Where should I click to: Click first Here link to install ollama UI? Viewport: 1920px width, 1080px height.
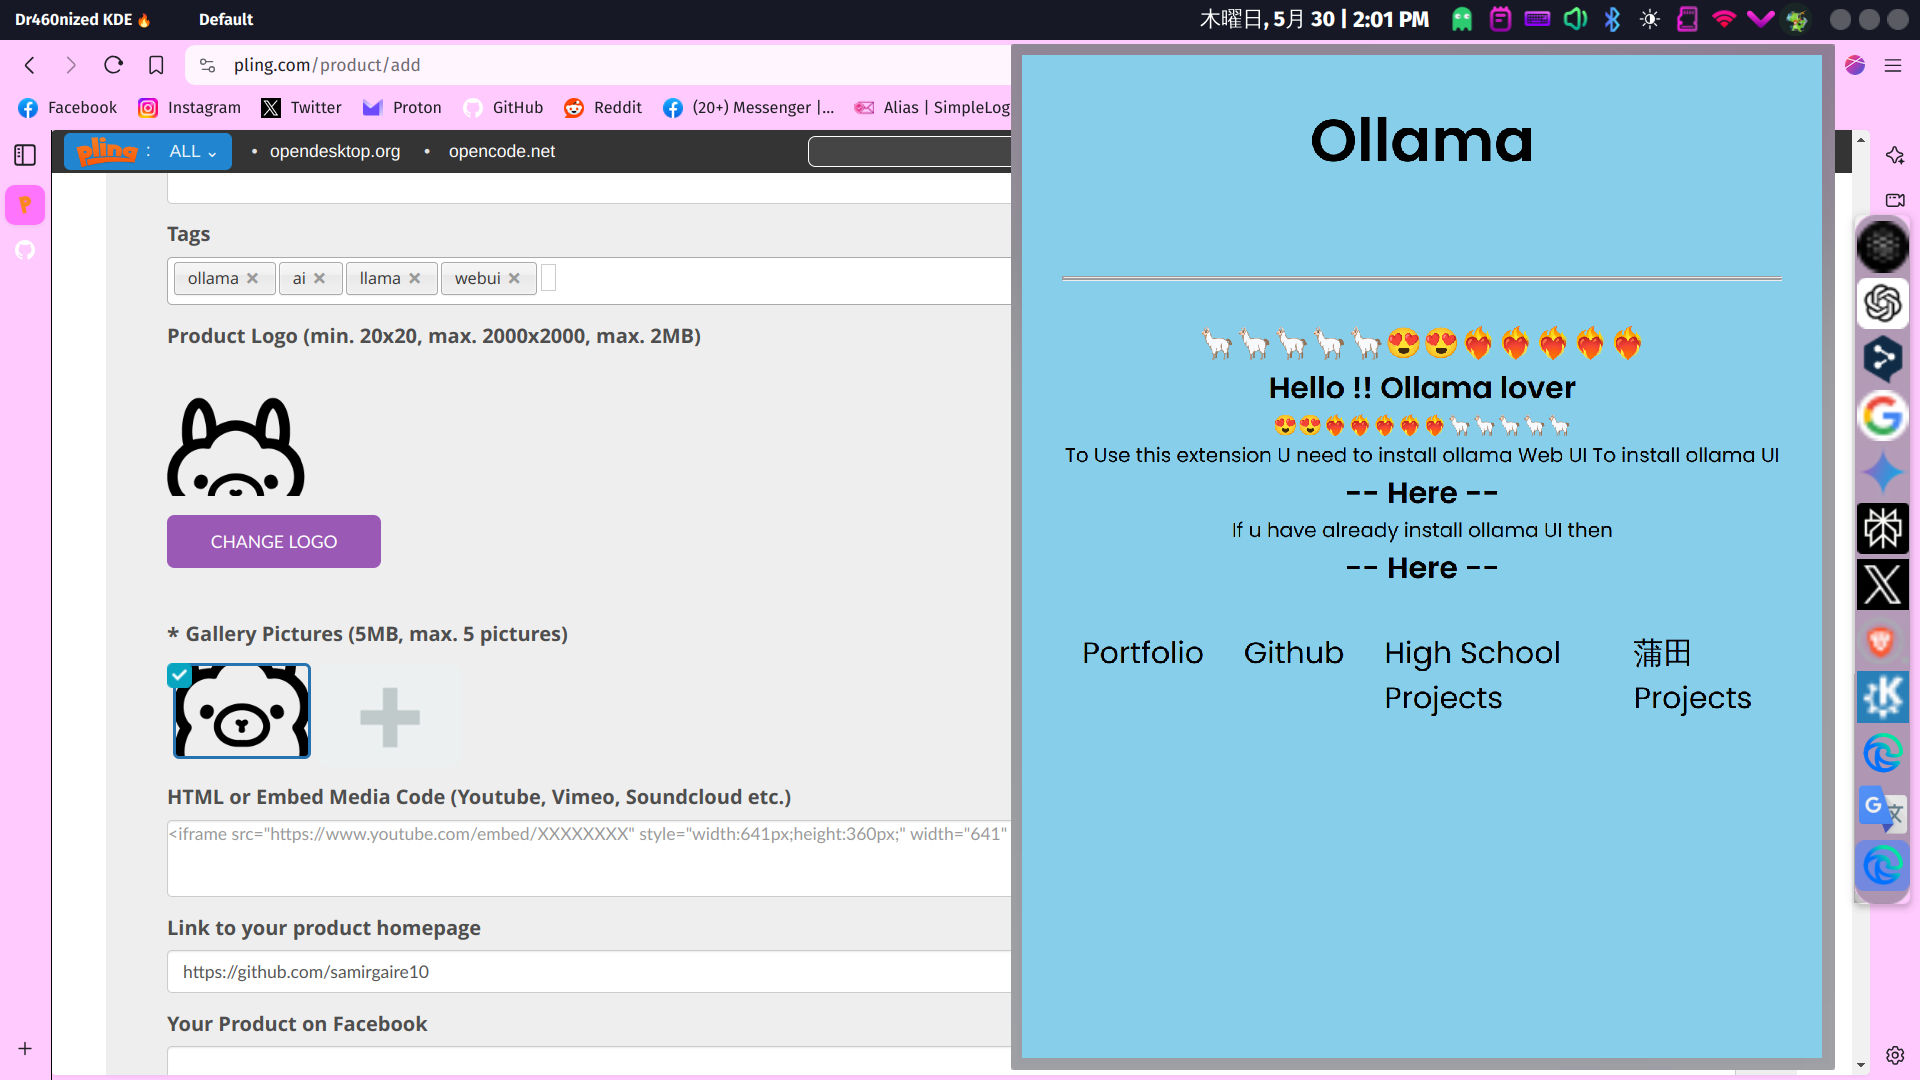pyautogui.click(x=1422, y=493)
